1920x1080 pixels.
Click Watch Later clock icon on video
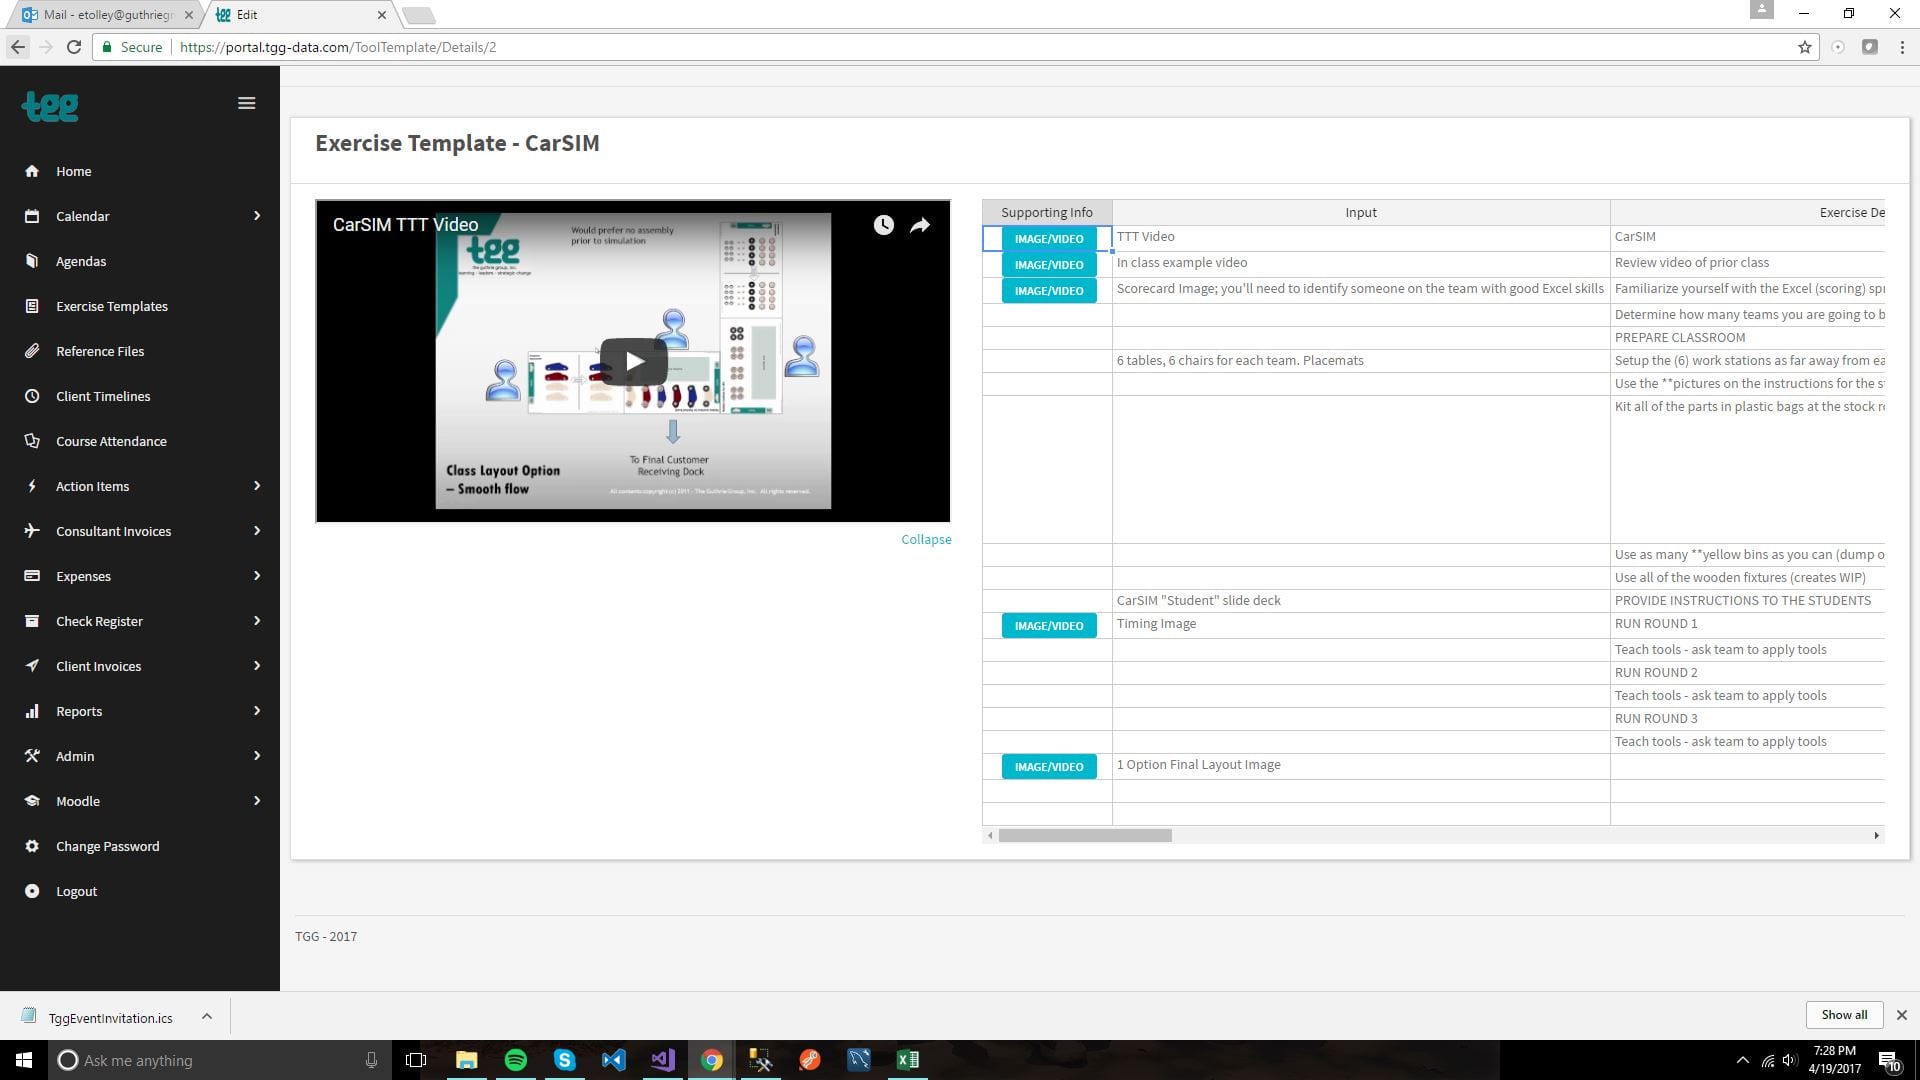883,225
